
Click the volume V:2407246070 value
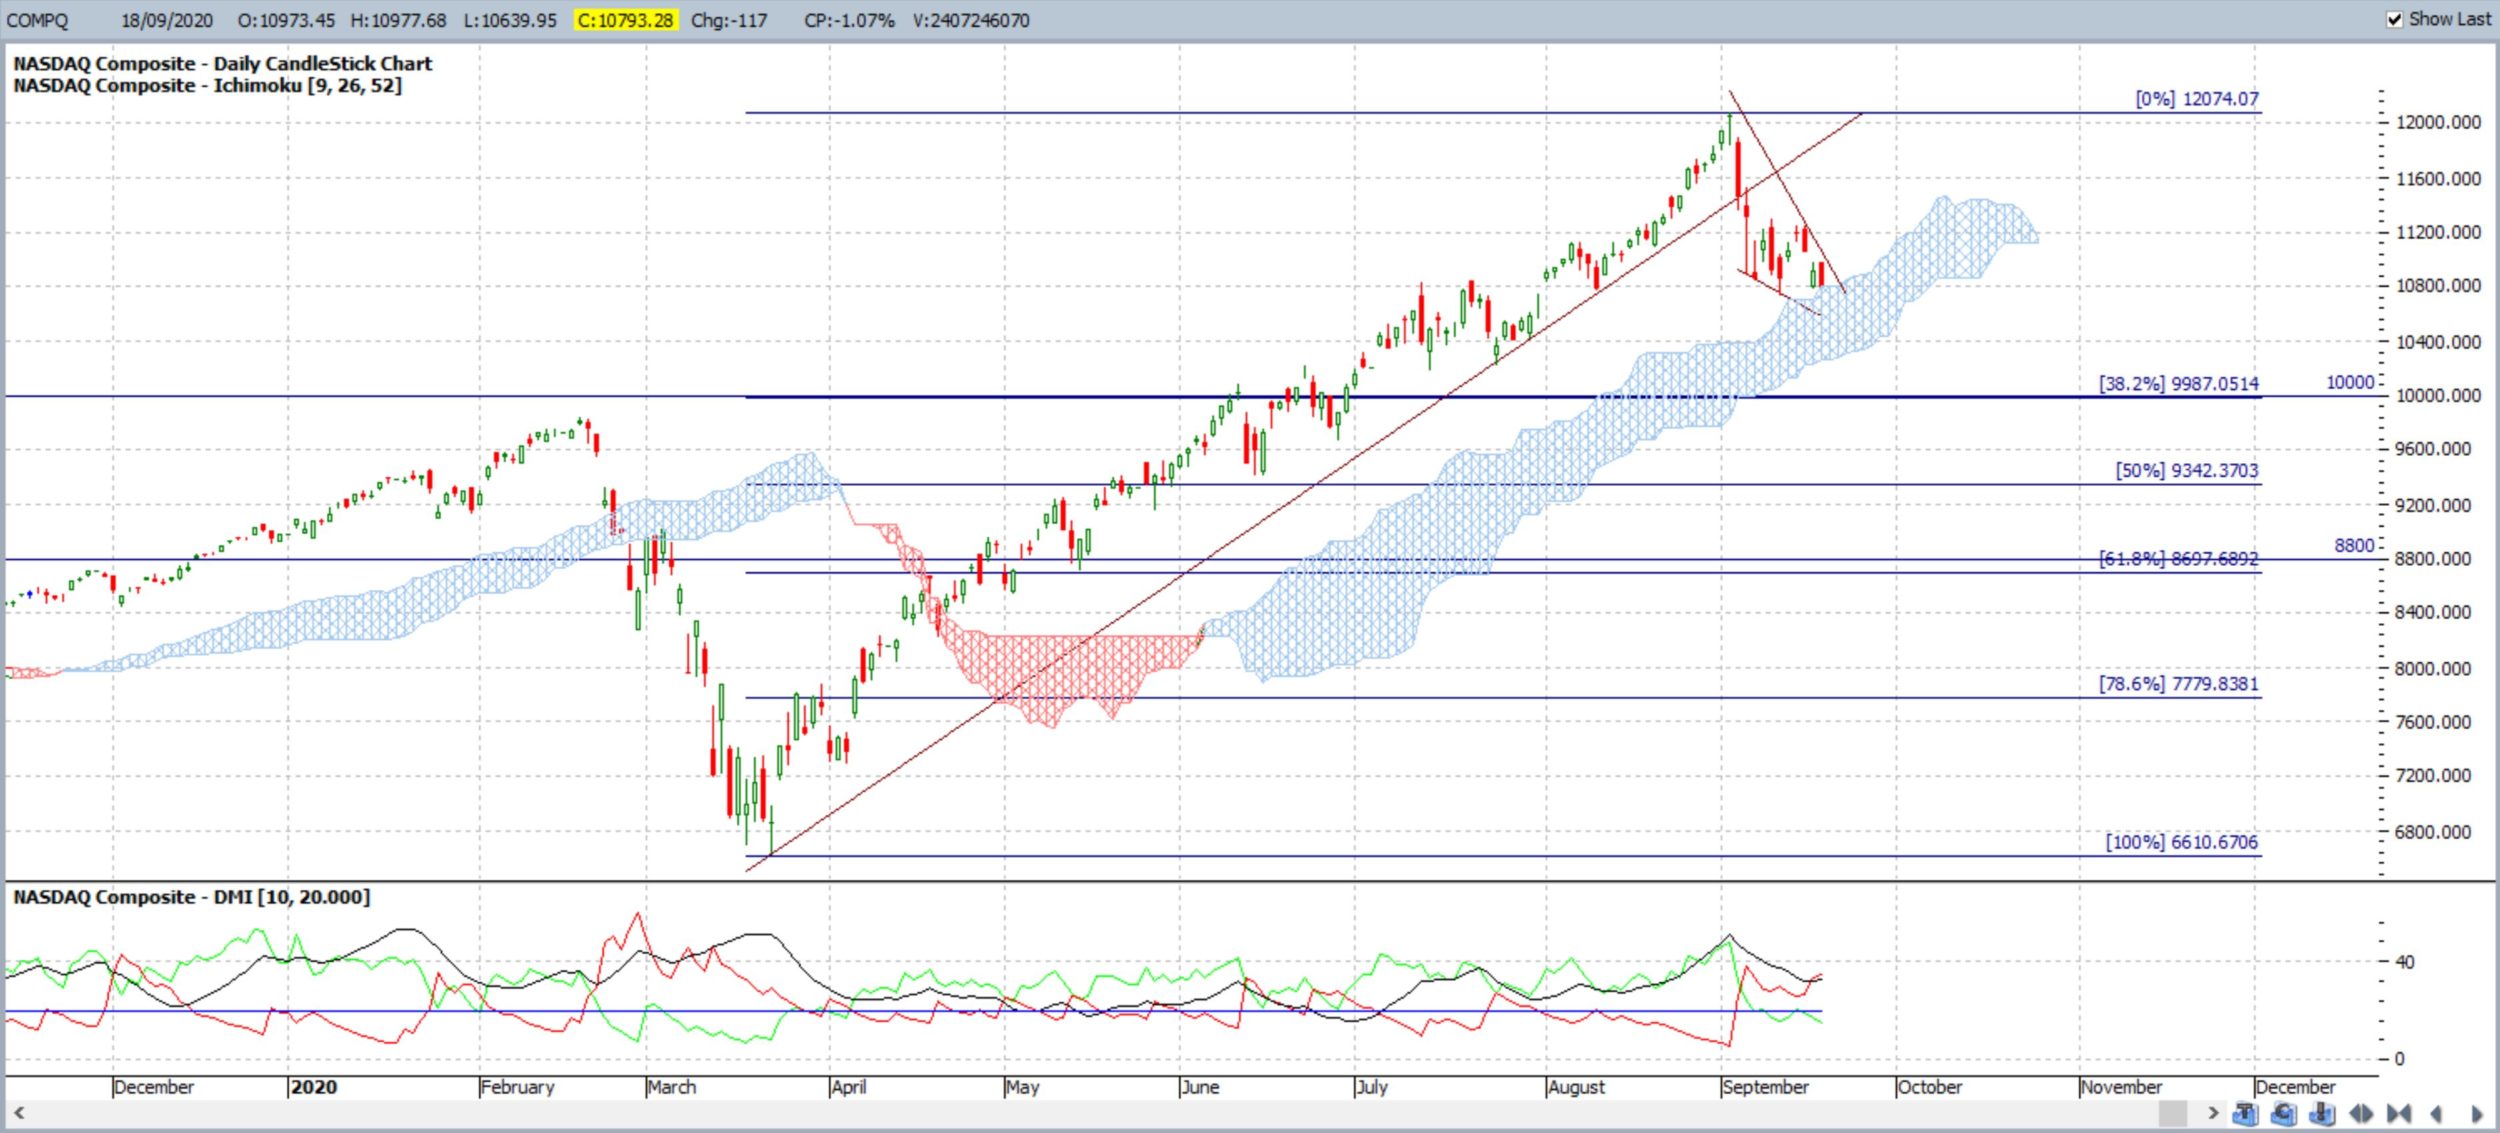pyautogui.click(x=971, y=20)
